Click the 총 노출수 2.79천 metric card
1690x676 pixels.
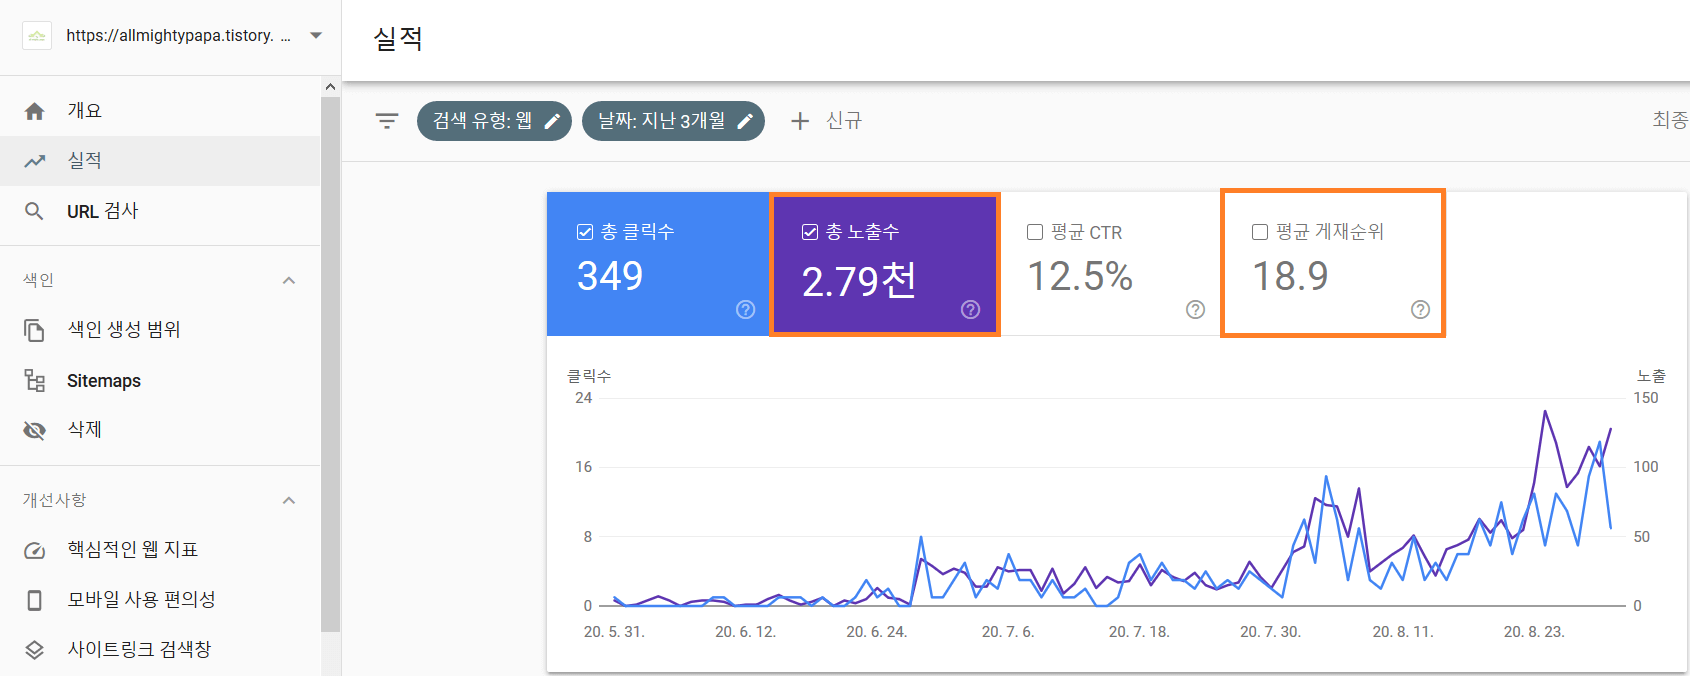coord(885,264)
